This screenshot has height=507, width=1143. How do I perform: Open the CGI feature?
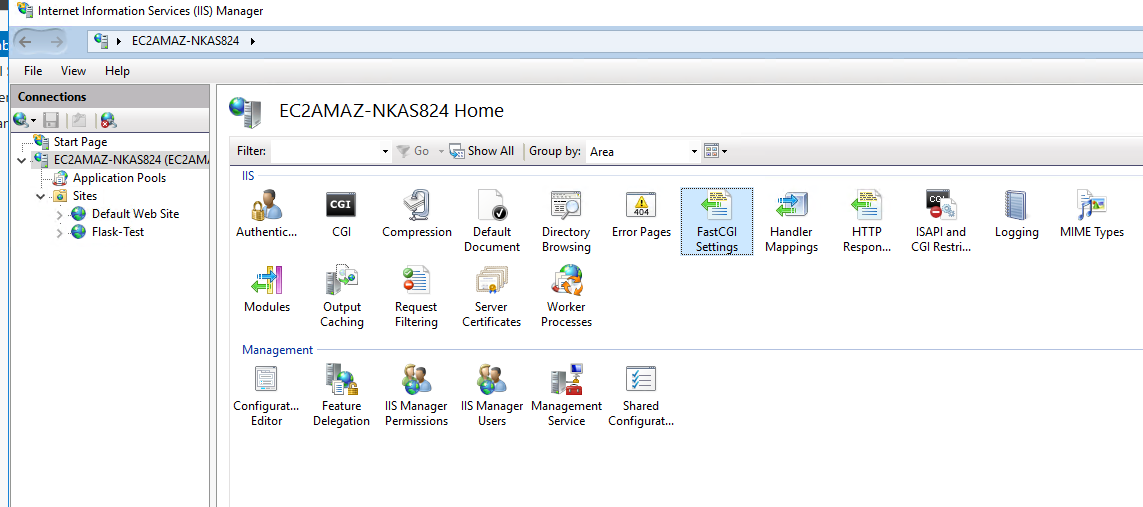pyautogui.click(x=340, y=214)
